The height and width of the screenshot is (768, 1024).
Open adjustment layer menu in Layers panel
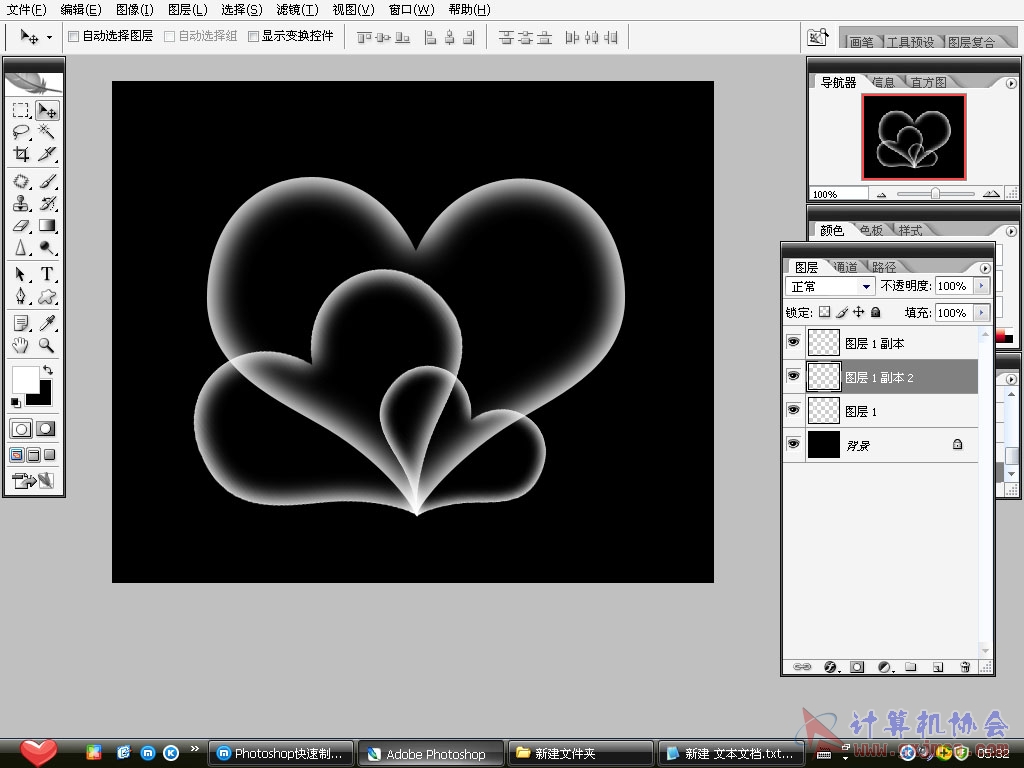[x=885, y=667]
